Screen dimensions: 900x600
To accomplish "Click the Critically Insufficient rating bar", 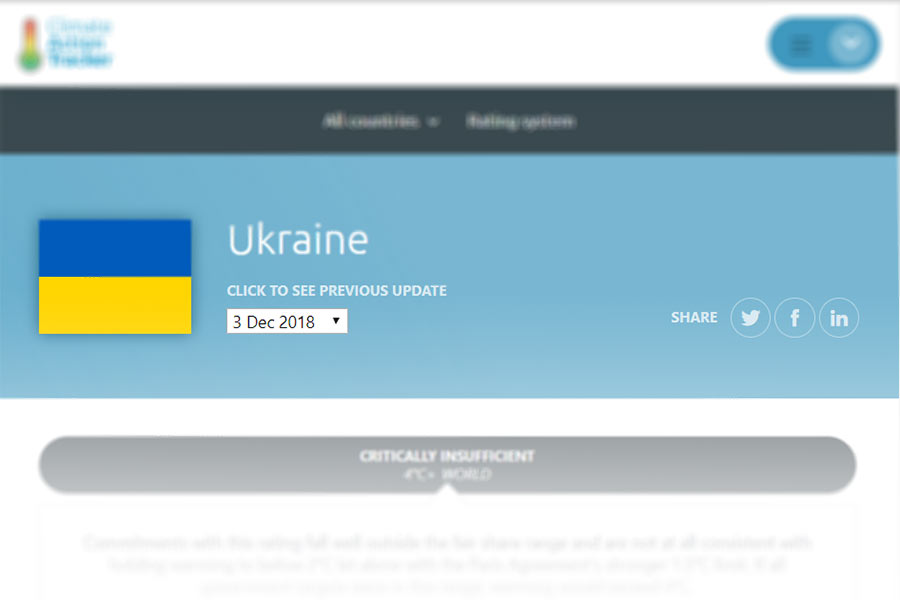I will pos(447,465).
